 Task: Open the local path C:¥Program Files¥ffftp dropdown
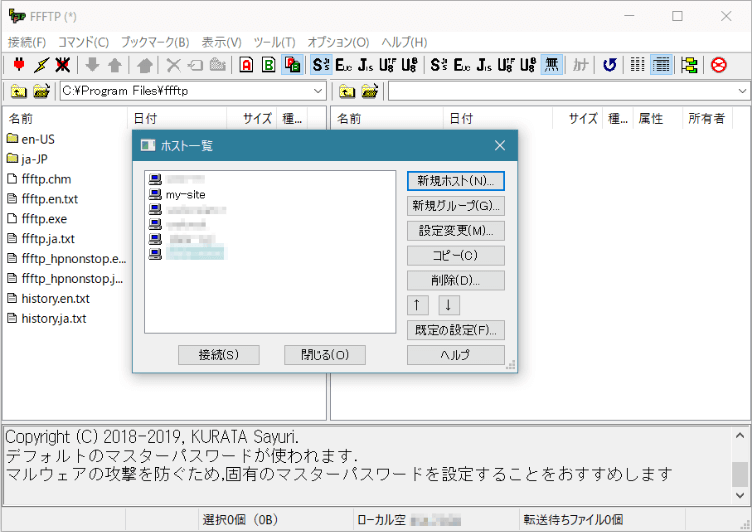(318, 91)
